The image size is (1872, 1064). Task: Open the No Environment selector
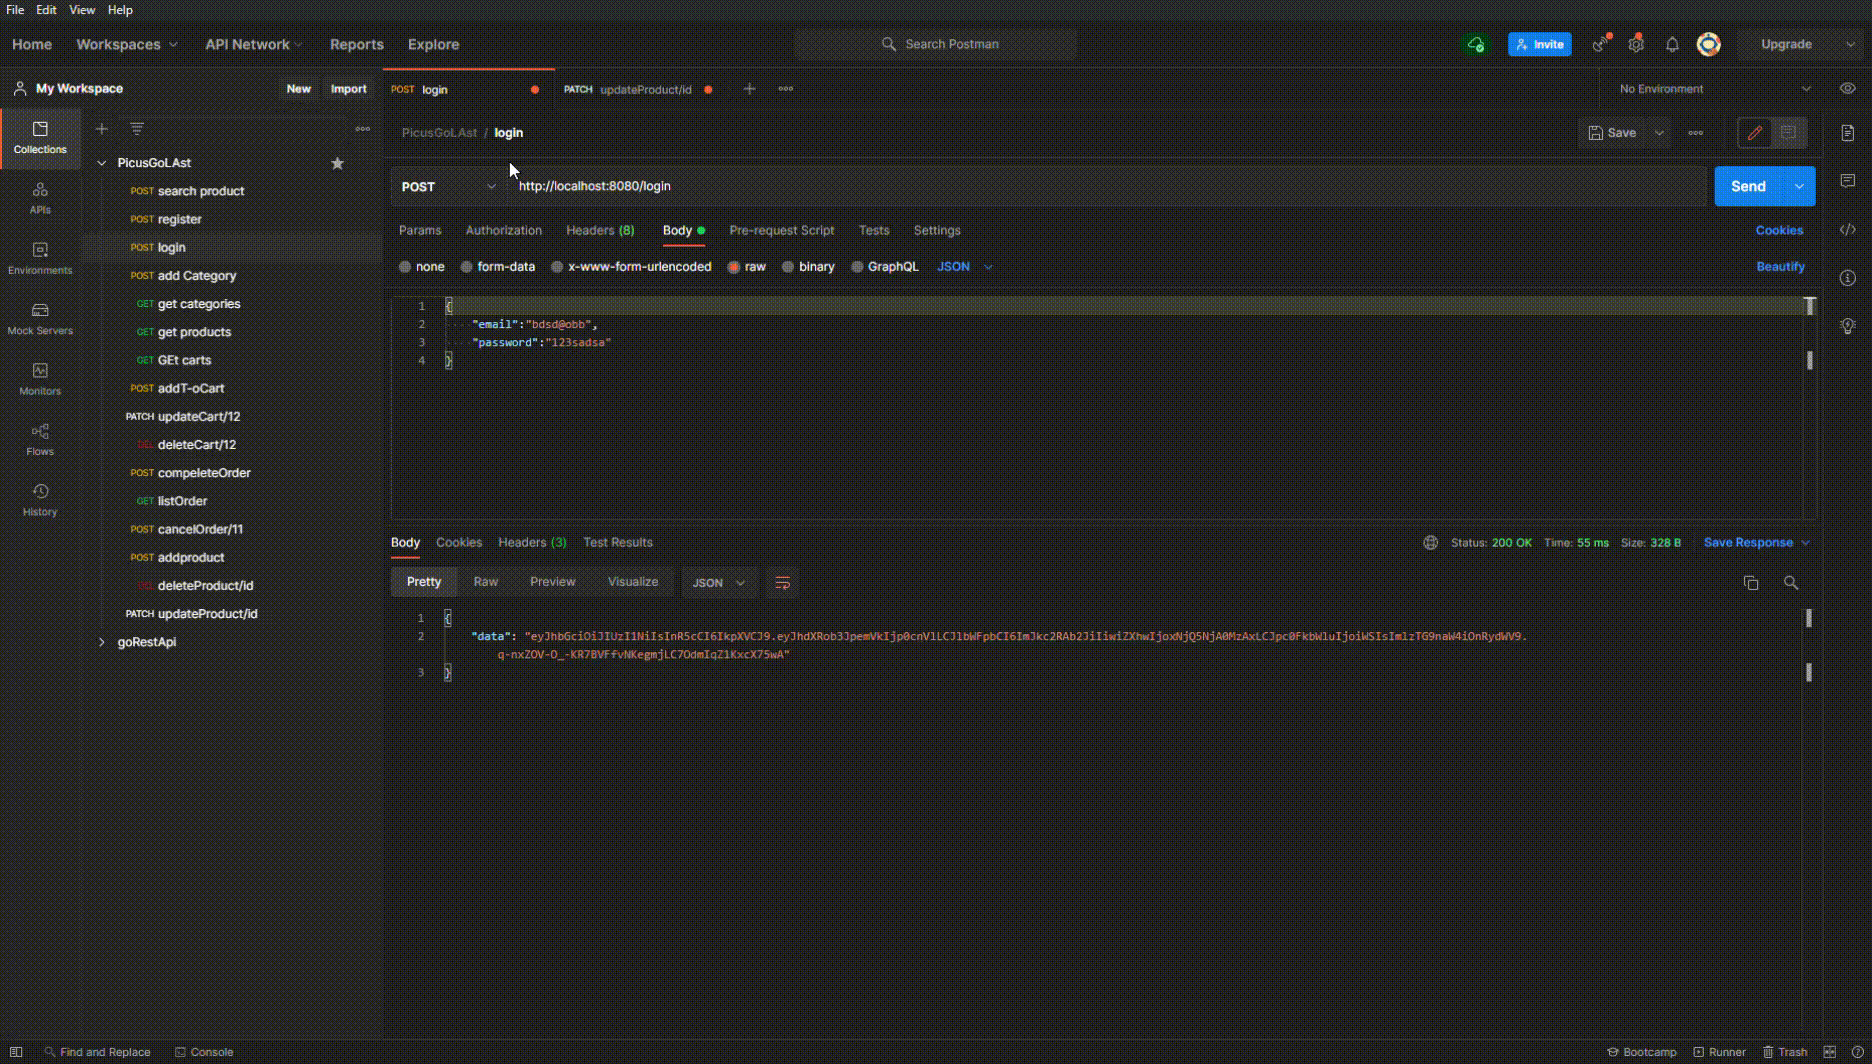[x=1714, y=89]
